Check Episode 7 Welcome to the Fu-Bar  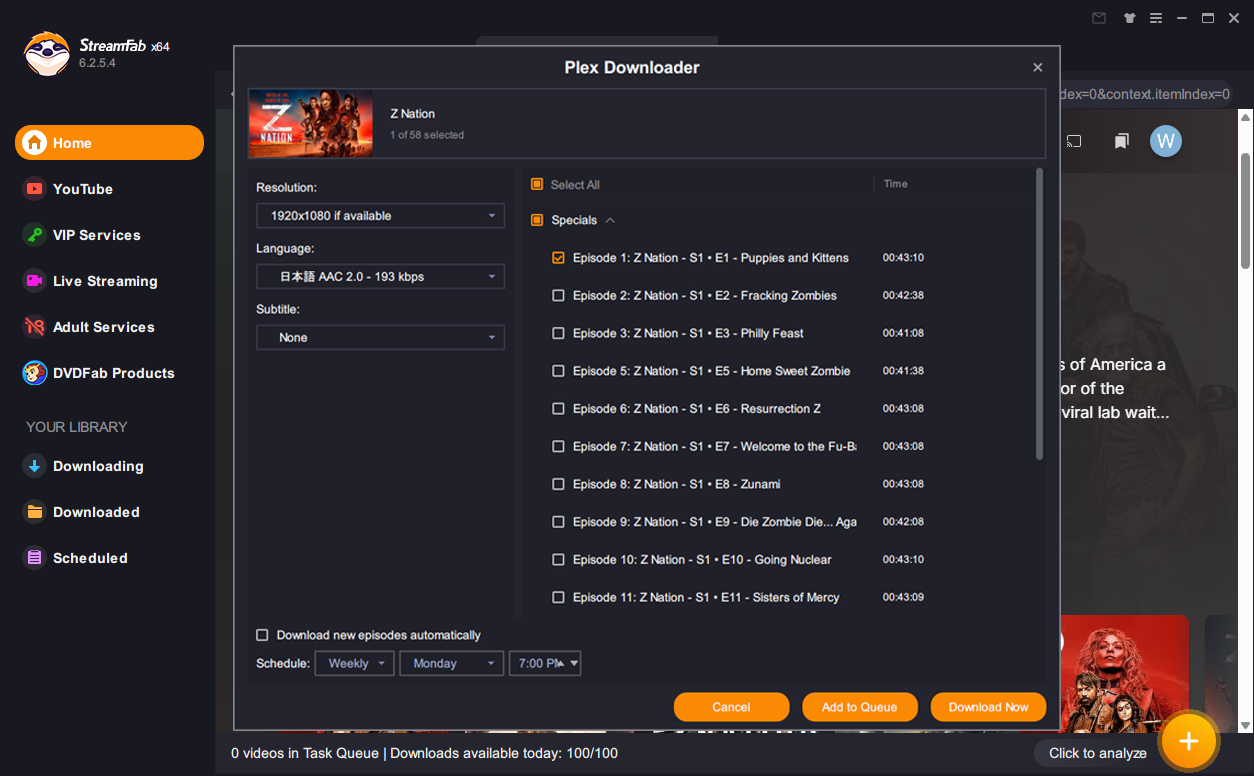pos(559,447)
